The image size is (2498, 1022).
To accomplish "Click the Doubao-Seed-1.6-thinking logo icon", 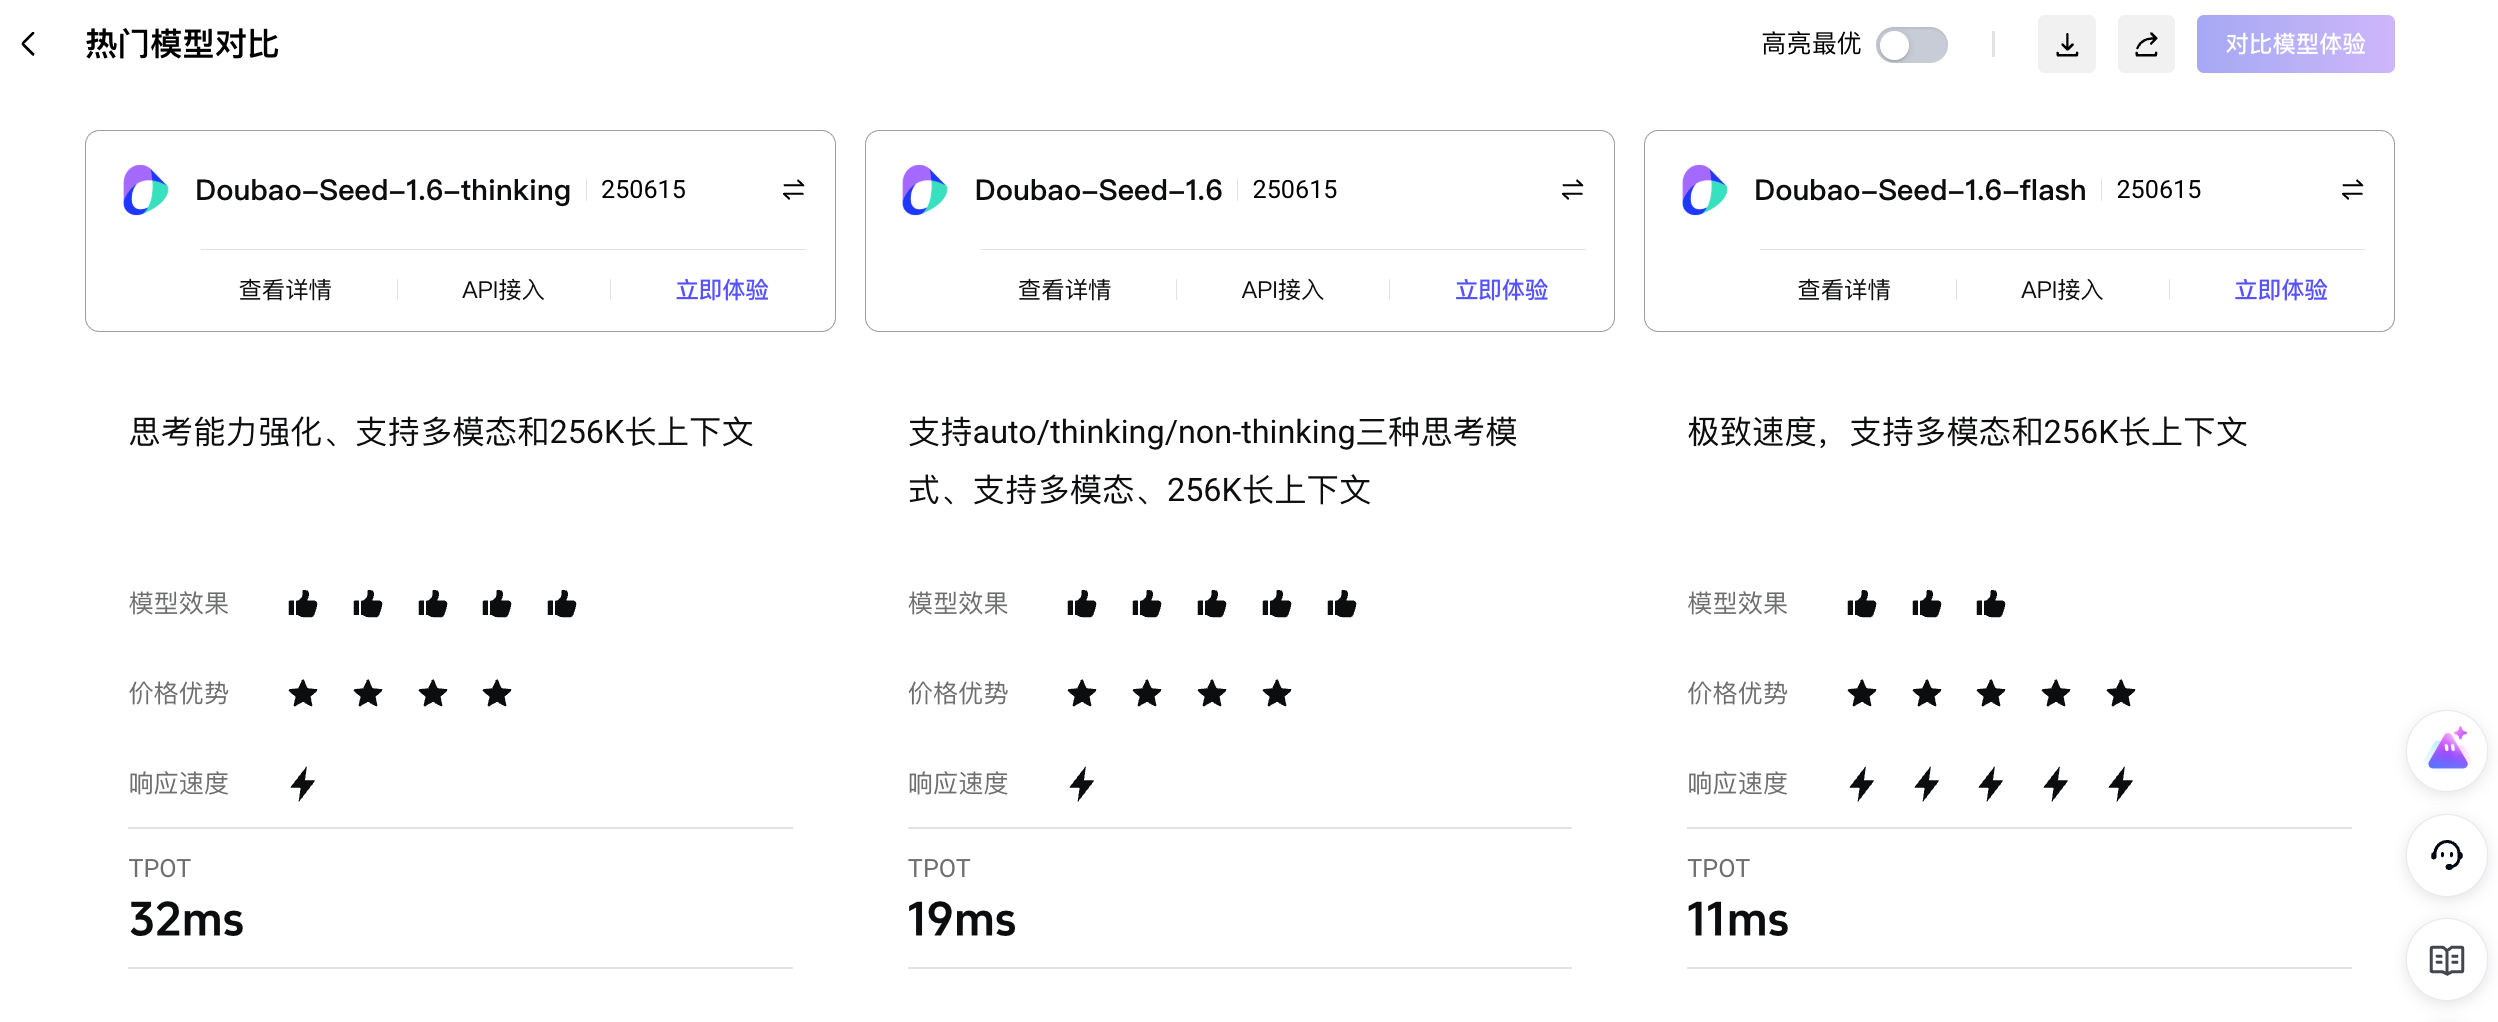I will tap(145, 190).
